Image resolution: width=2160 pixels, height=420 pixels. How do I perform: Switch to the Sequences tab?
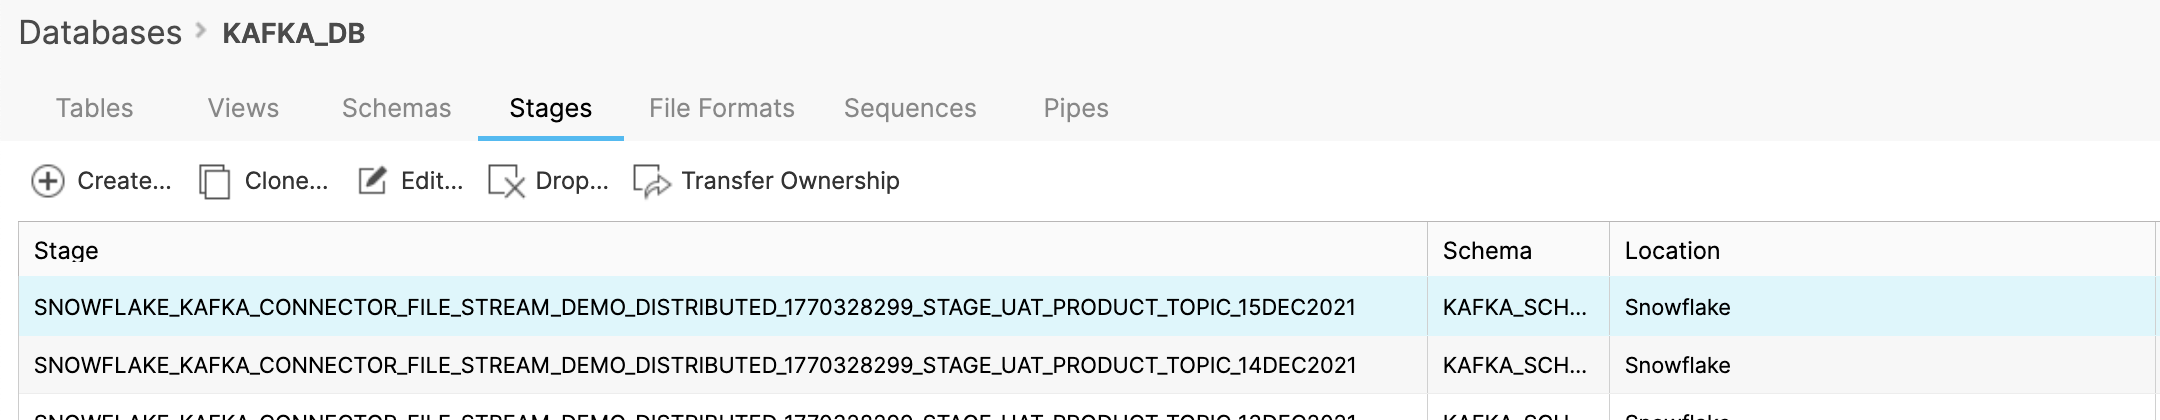pyautogui.click(x=909, y=108)
